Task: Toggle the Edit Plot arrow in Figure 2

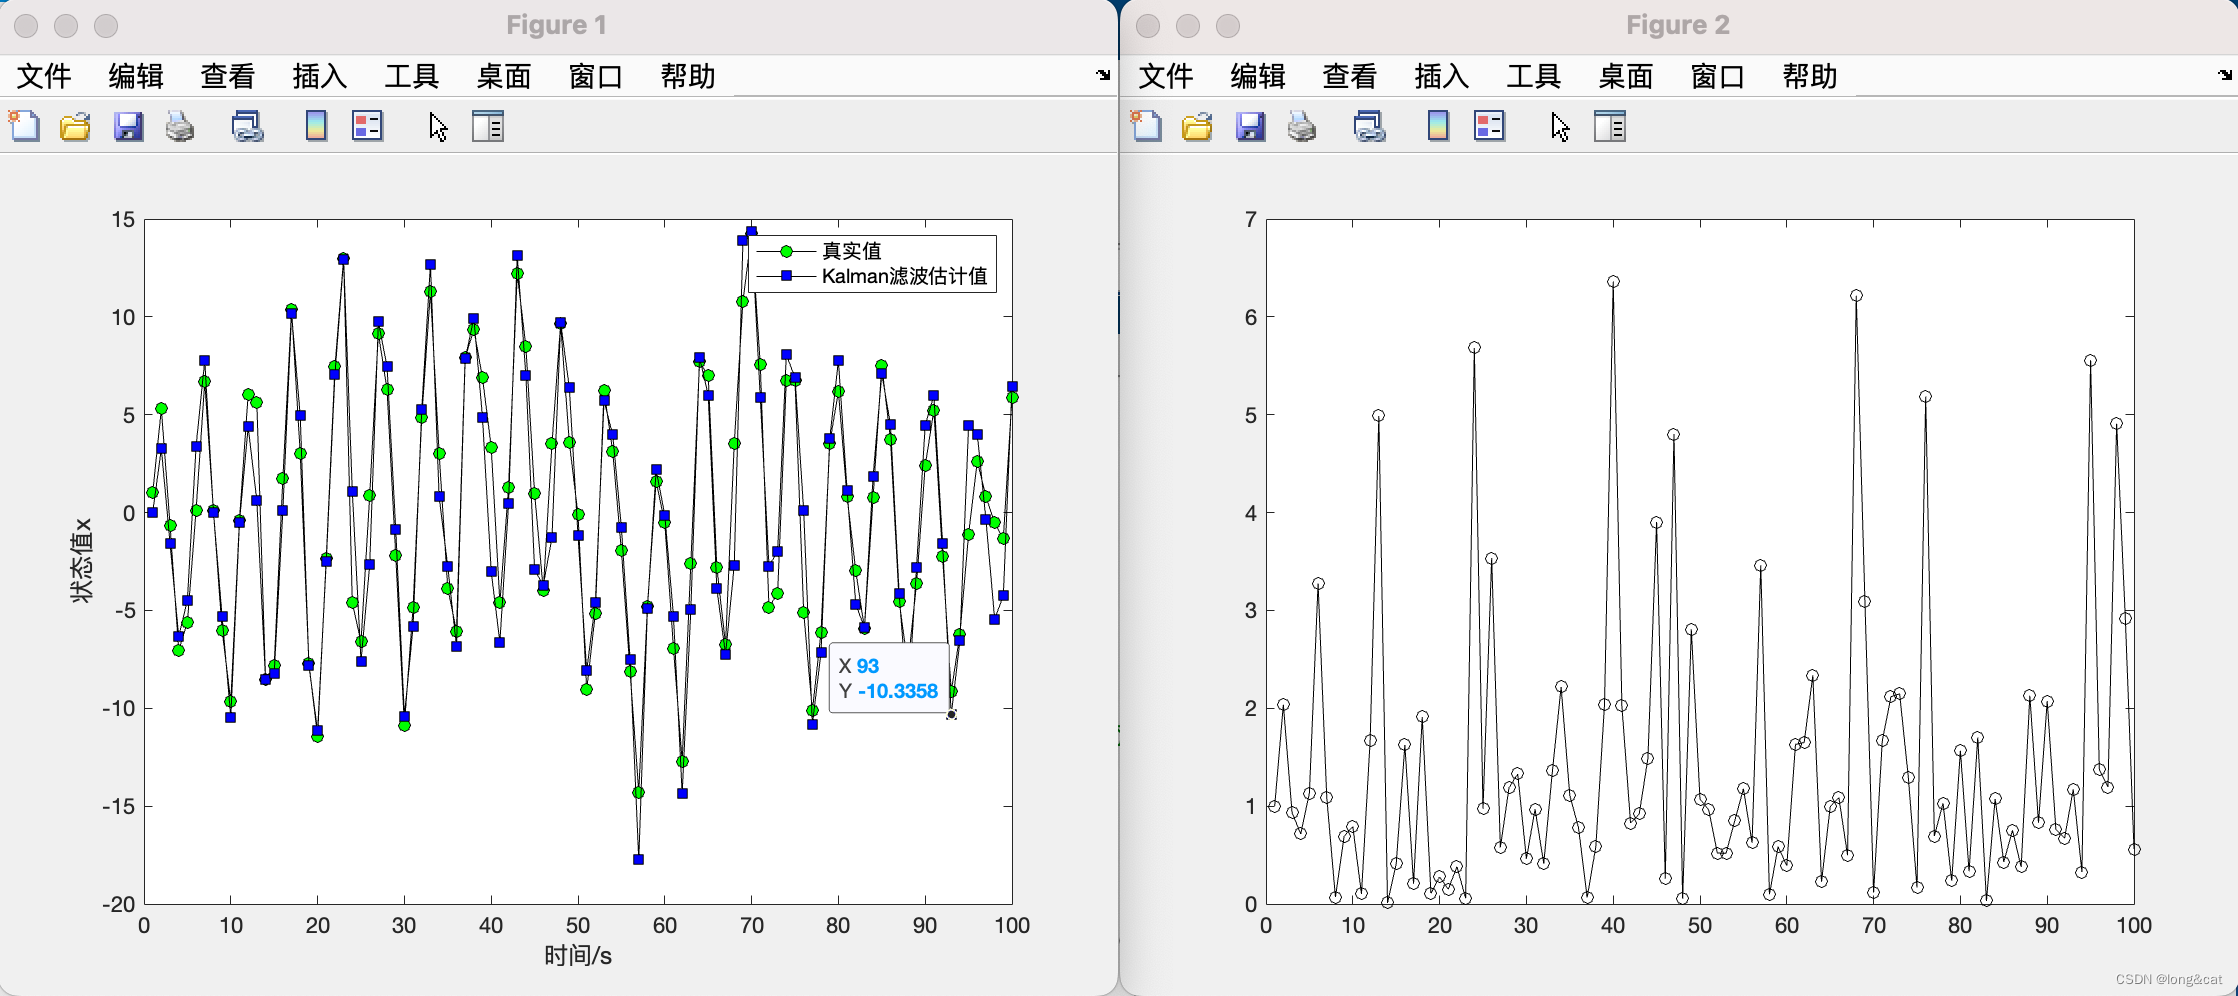Action: (1557, 127)
